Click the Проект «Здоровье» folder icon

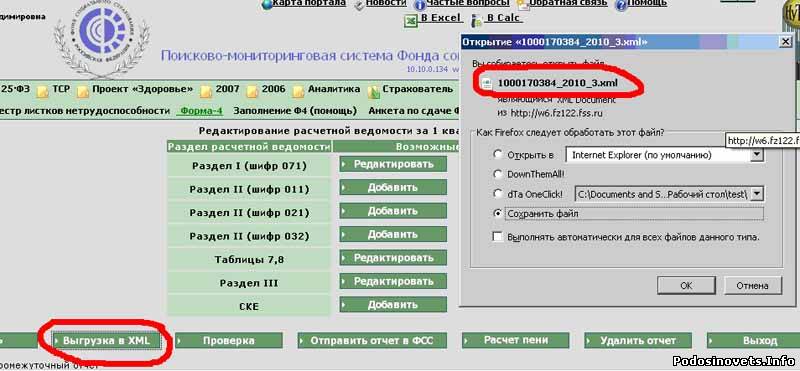pos(83,91)
